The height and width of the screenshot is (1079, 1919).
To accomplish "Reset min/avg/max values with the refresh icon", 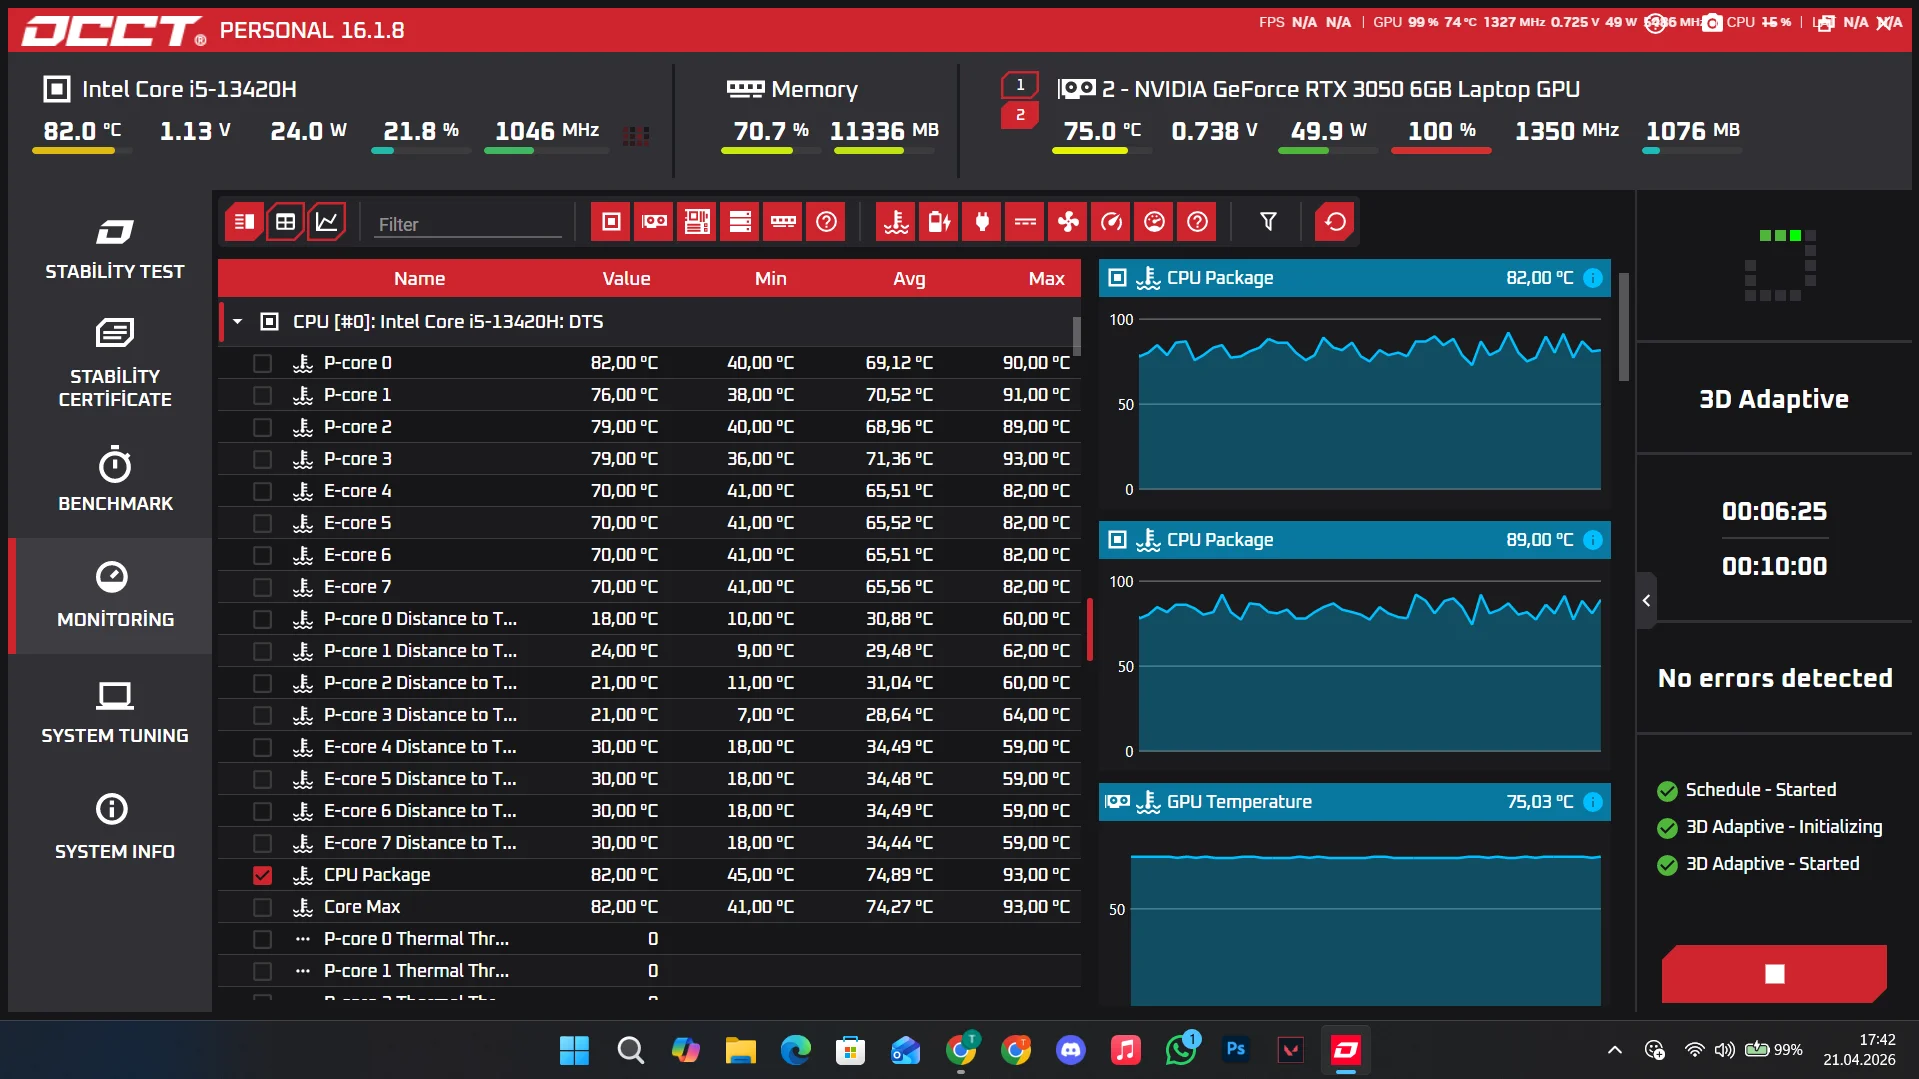I will pos(1335,222).
